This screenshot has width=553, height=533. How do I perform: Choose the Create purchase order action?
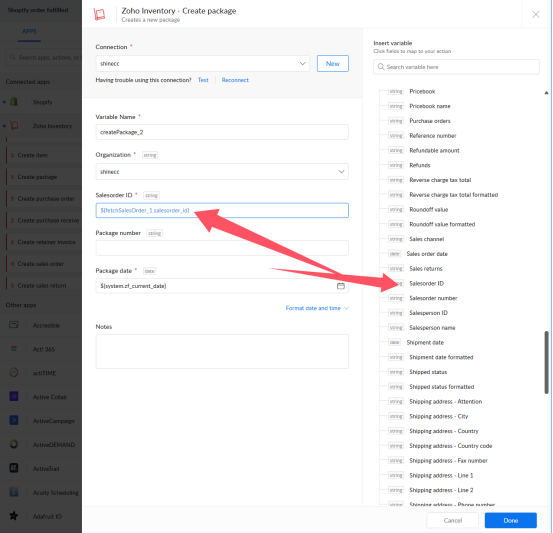46,199
